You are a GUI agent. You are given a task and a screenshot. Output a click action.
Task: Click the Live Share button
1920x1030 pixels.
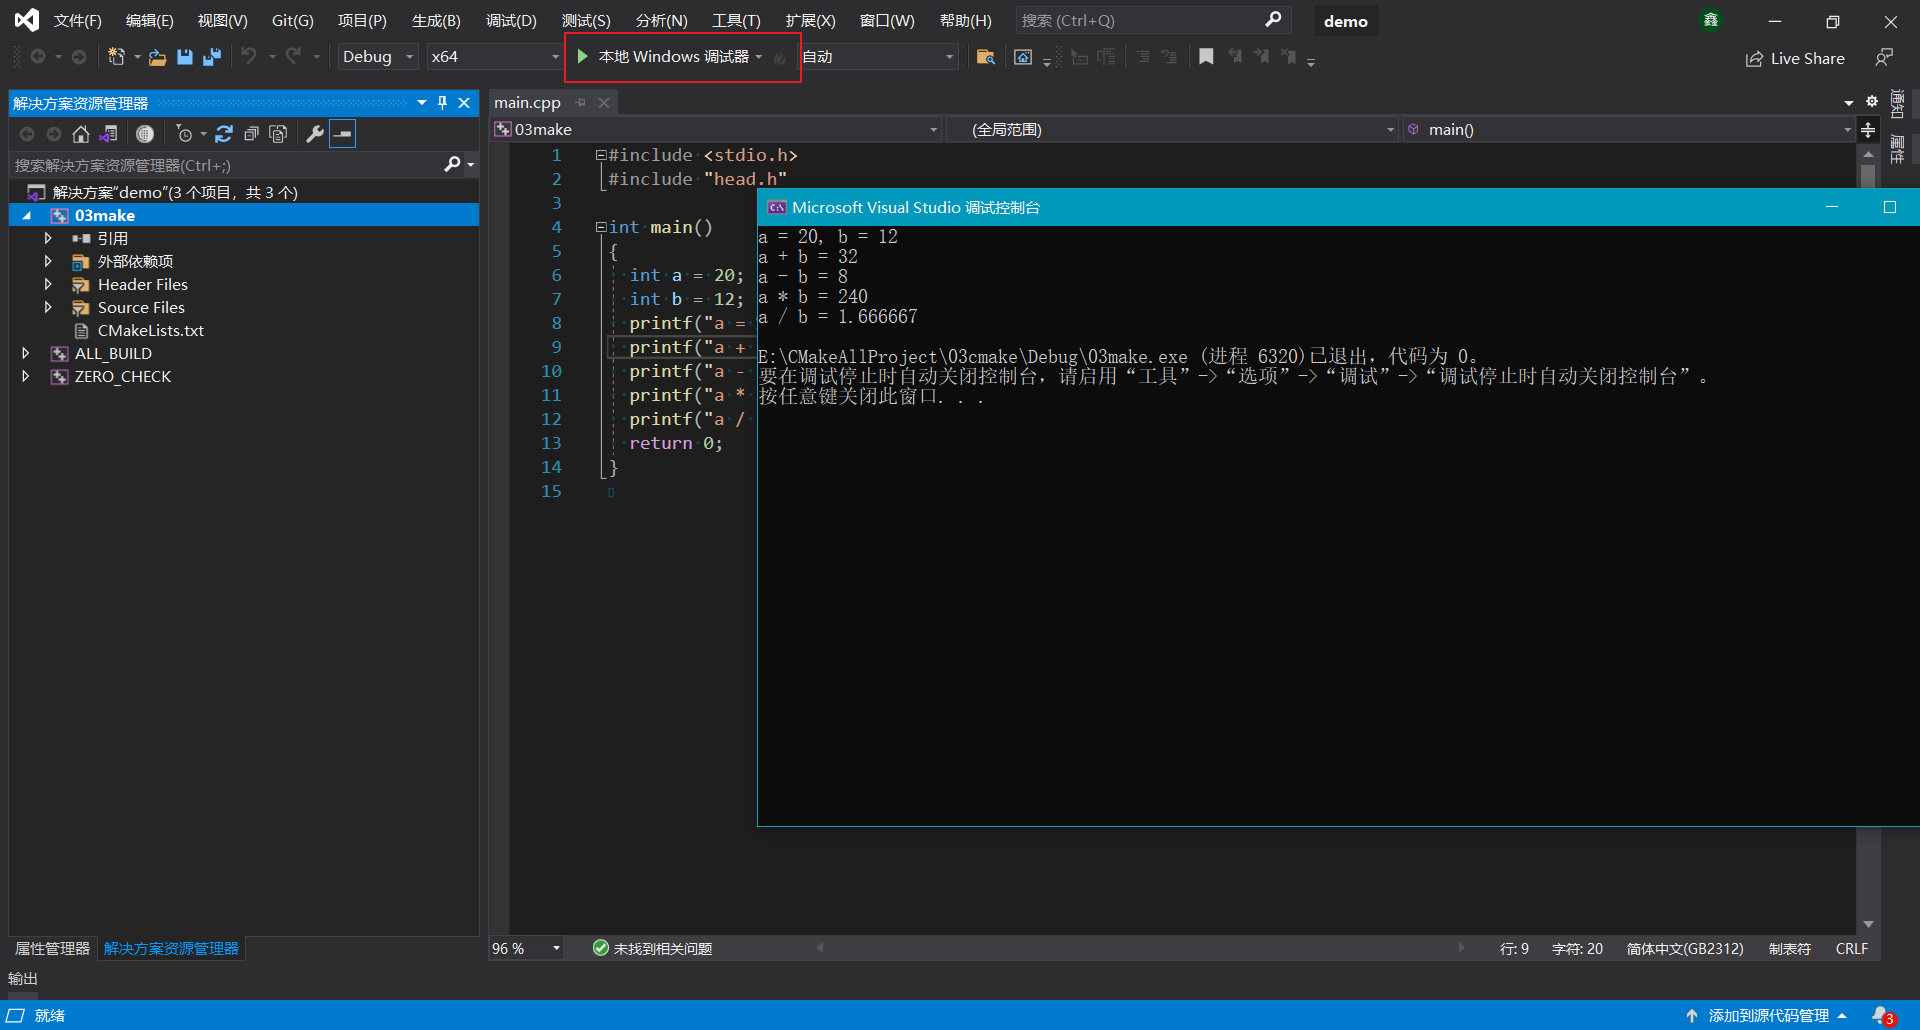pyautogui.click(x=1795, y=59)
